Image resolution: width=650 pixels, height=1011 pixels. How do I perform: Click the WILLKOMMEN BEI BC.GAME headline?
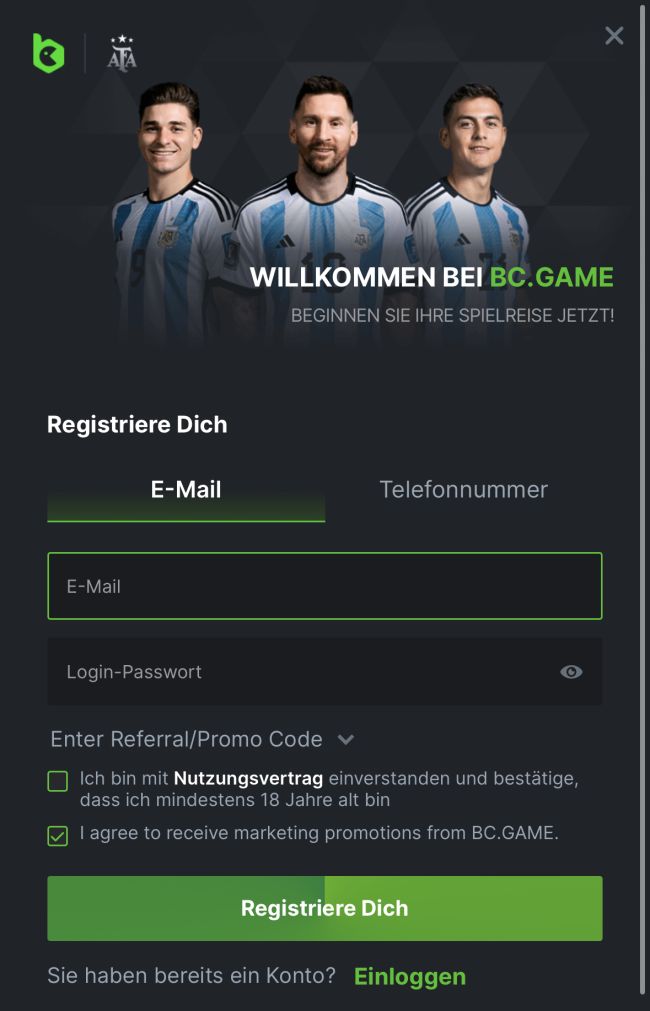pyautogui.click(x=431, y=277)
